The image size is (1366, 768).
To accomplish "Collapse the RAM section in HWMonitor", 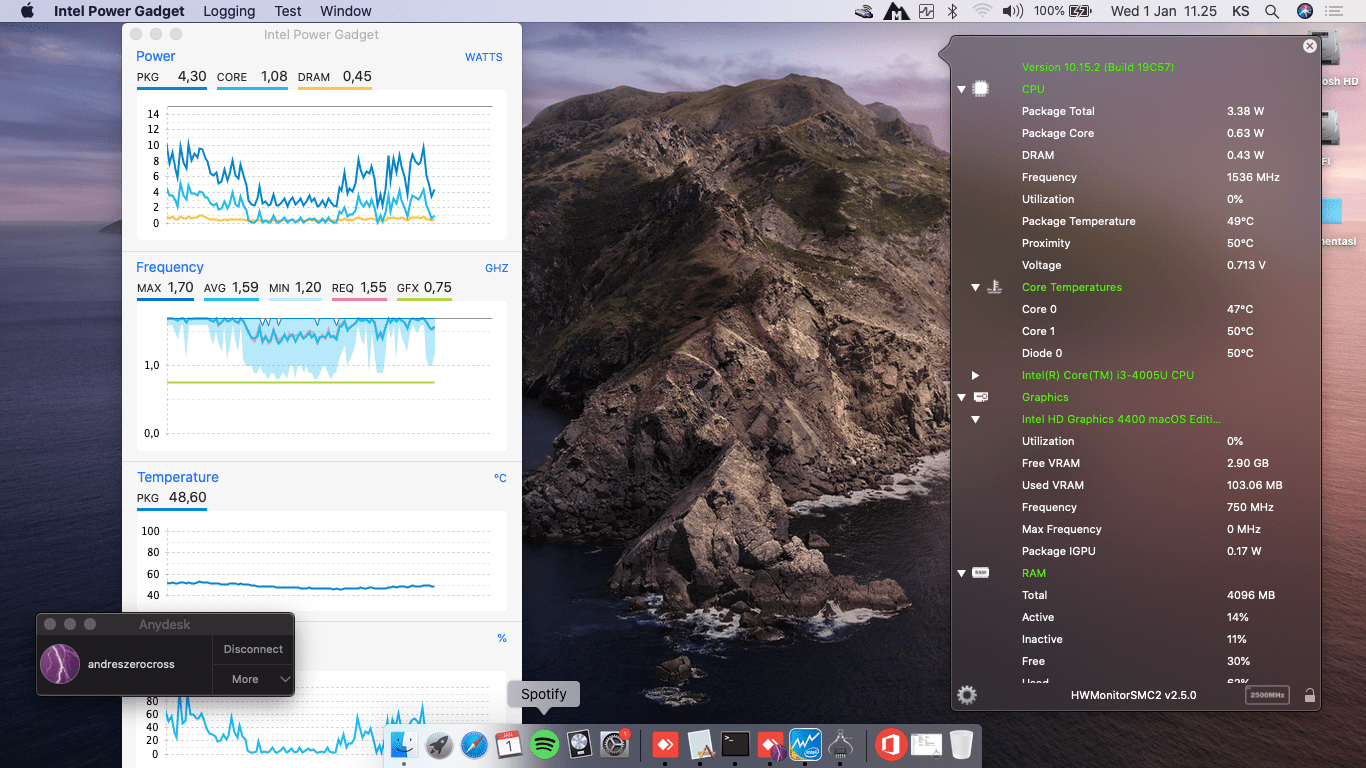I will pos(961,573).
